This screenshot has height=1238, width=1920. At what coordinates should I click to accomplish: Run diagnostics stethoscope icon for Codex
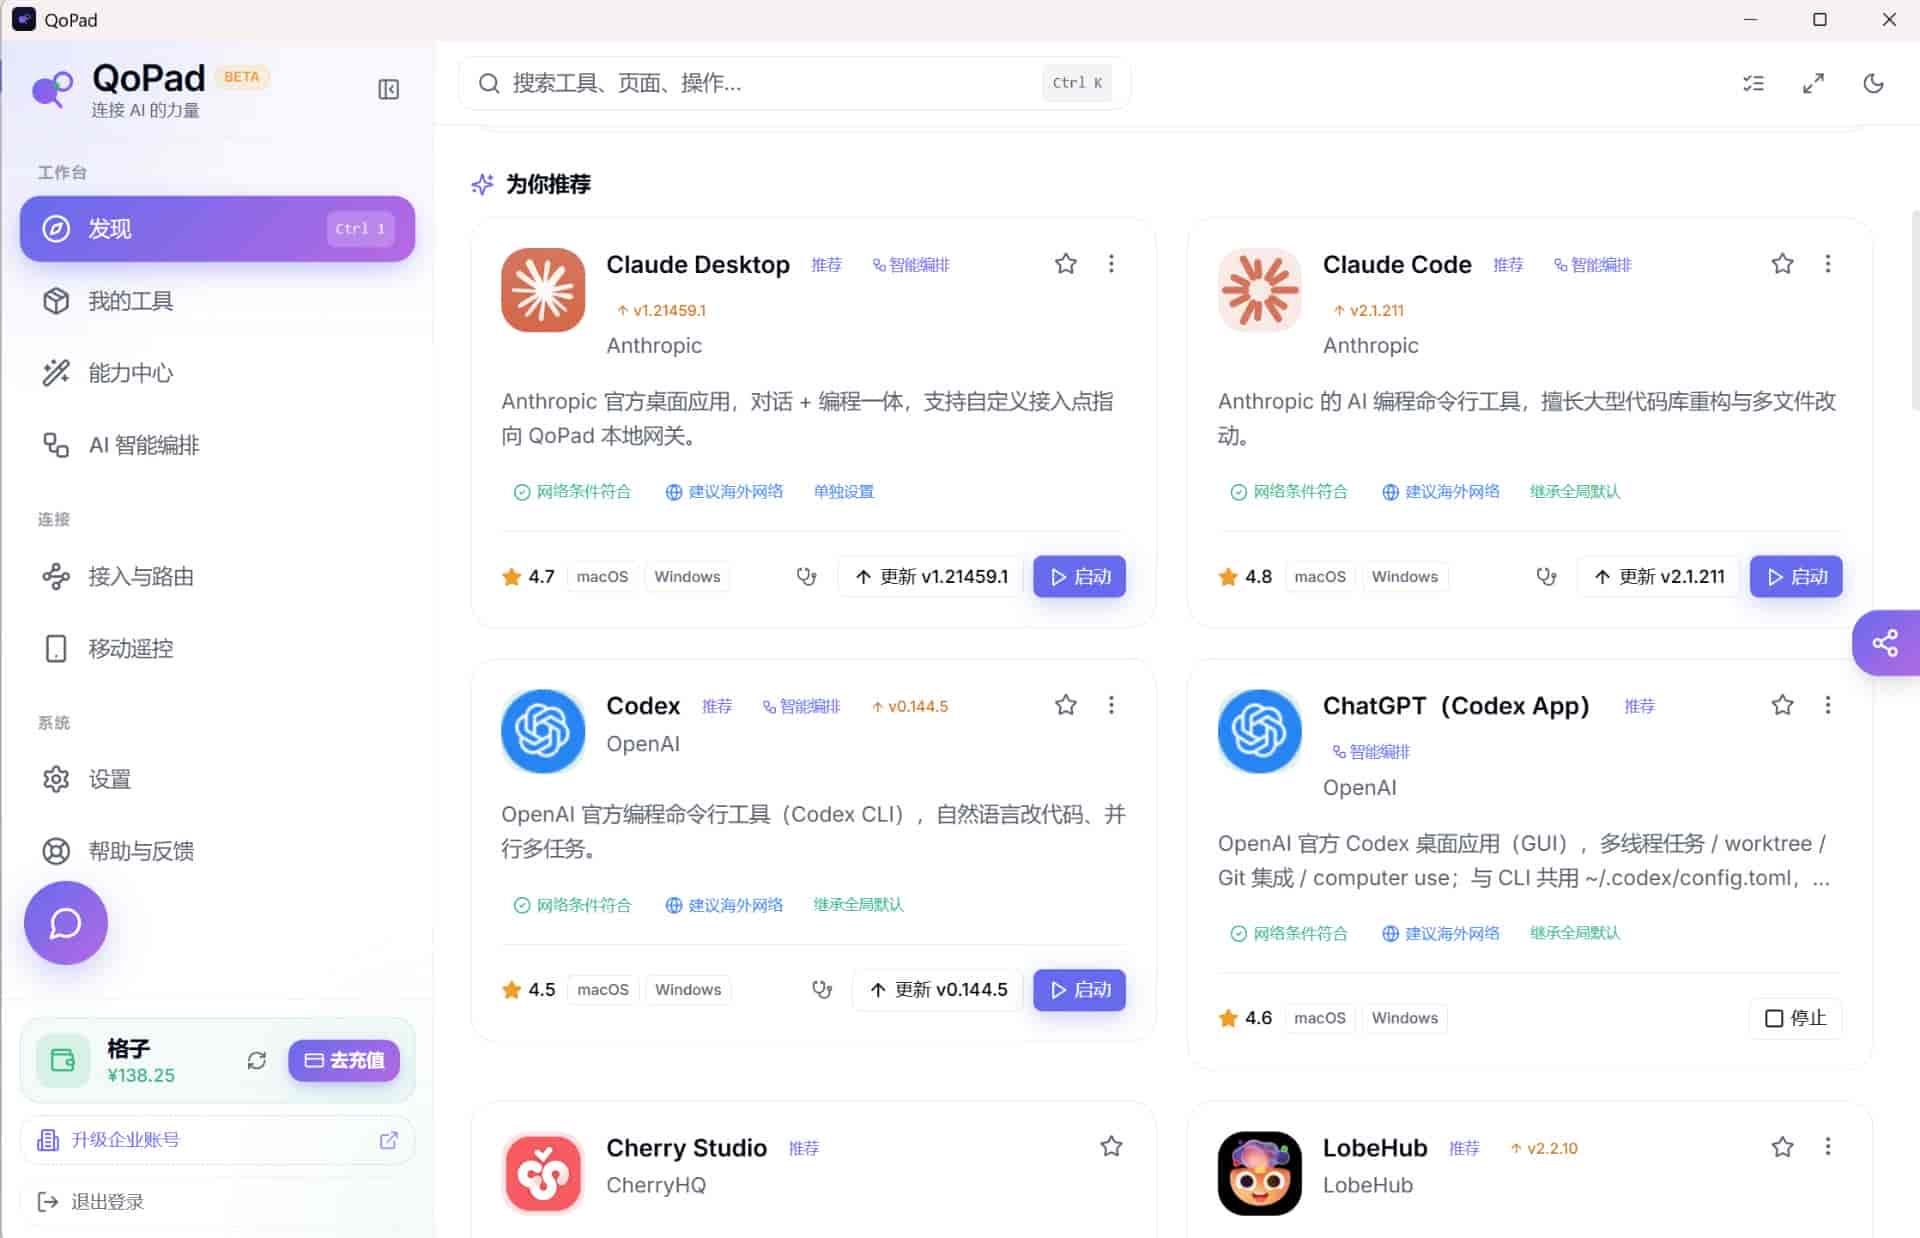click(822, 989)
